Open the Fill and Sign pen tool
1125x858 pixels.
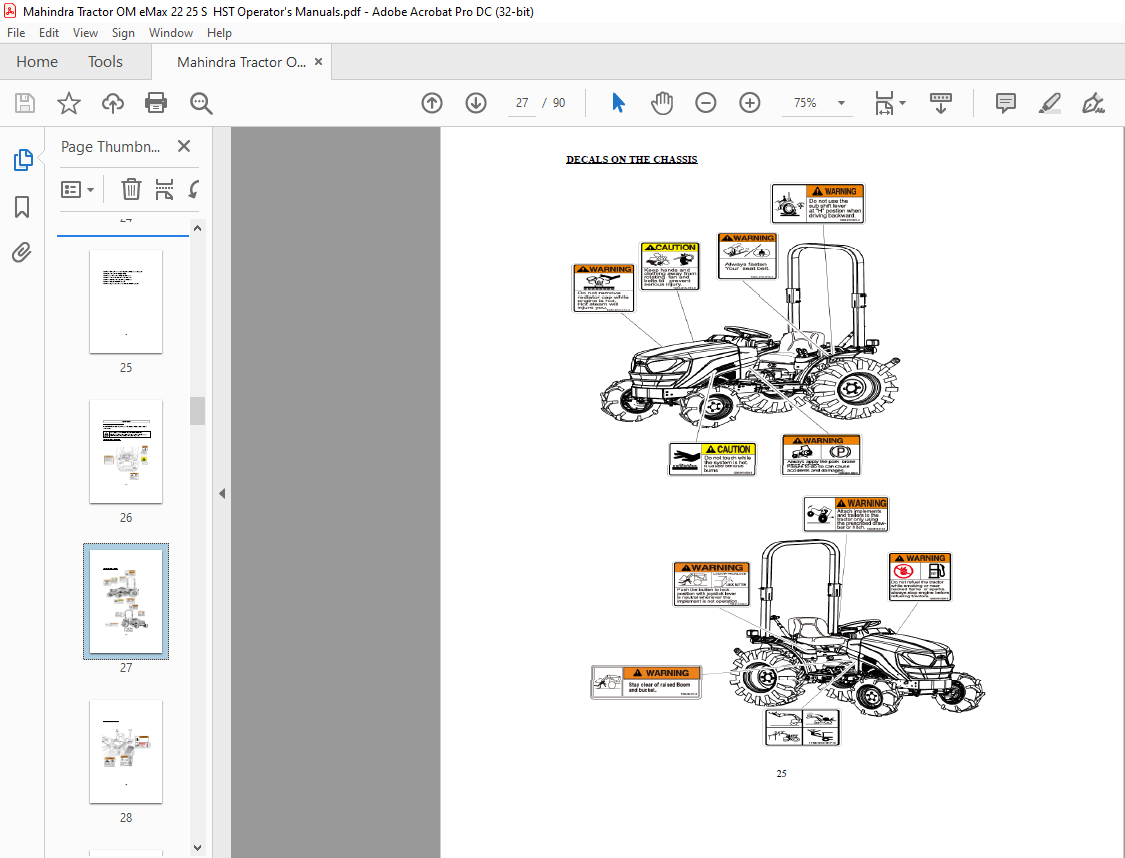coord(1093,103)
